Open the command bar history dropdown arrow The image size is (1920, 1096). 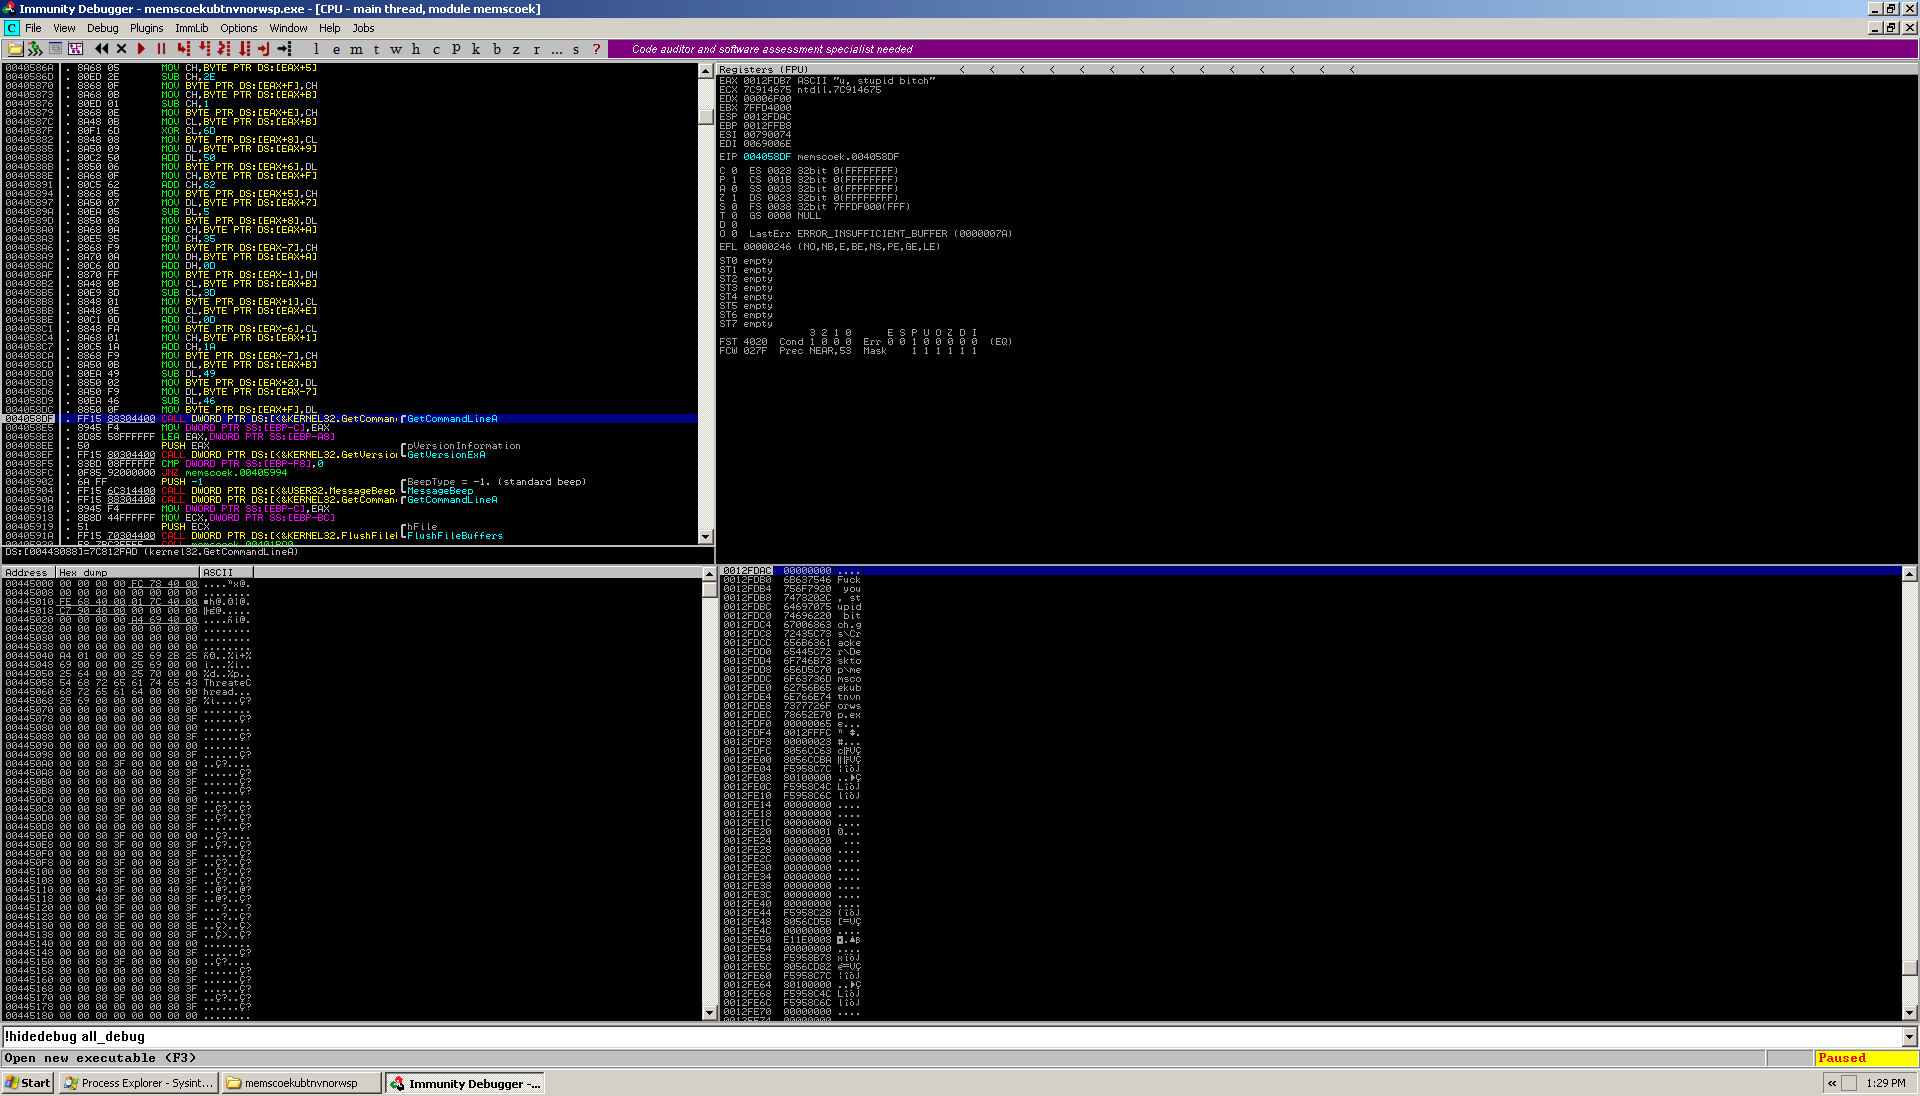click(x=1909, y=1037)
